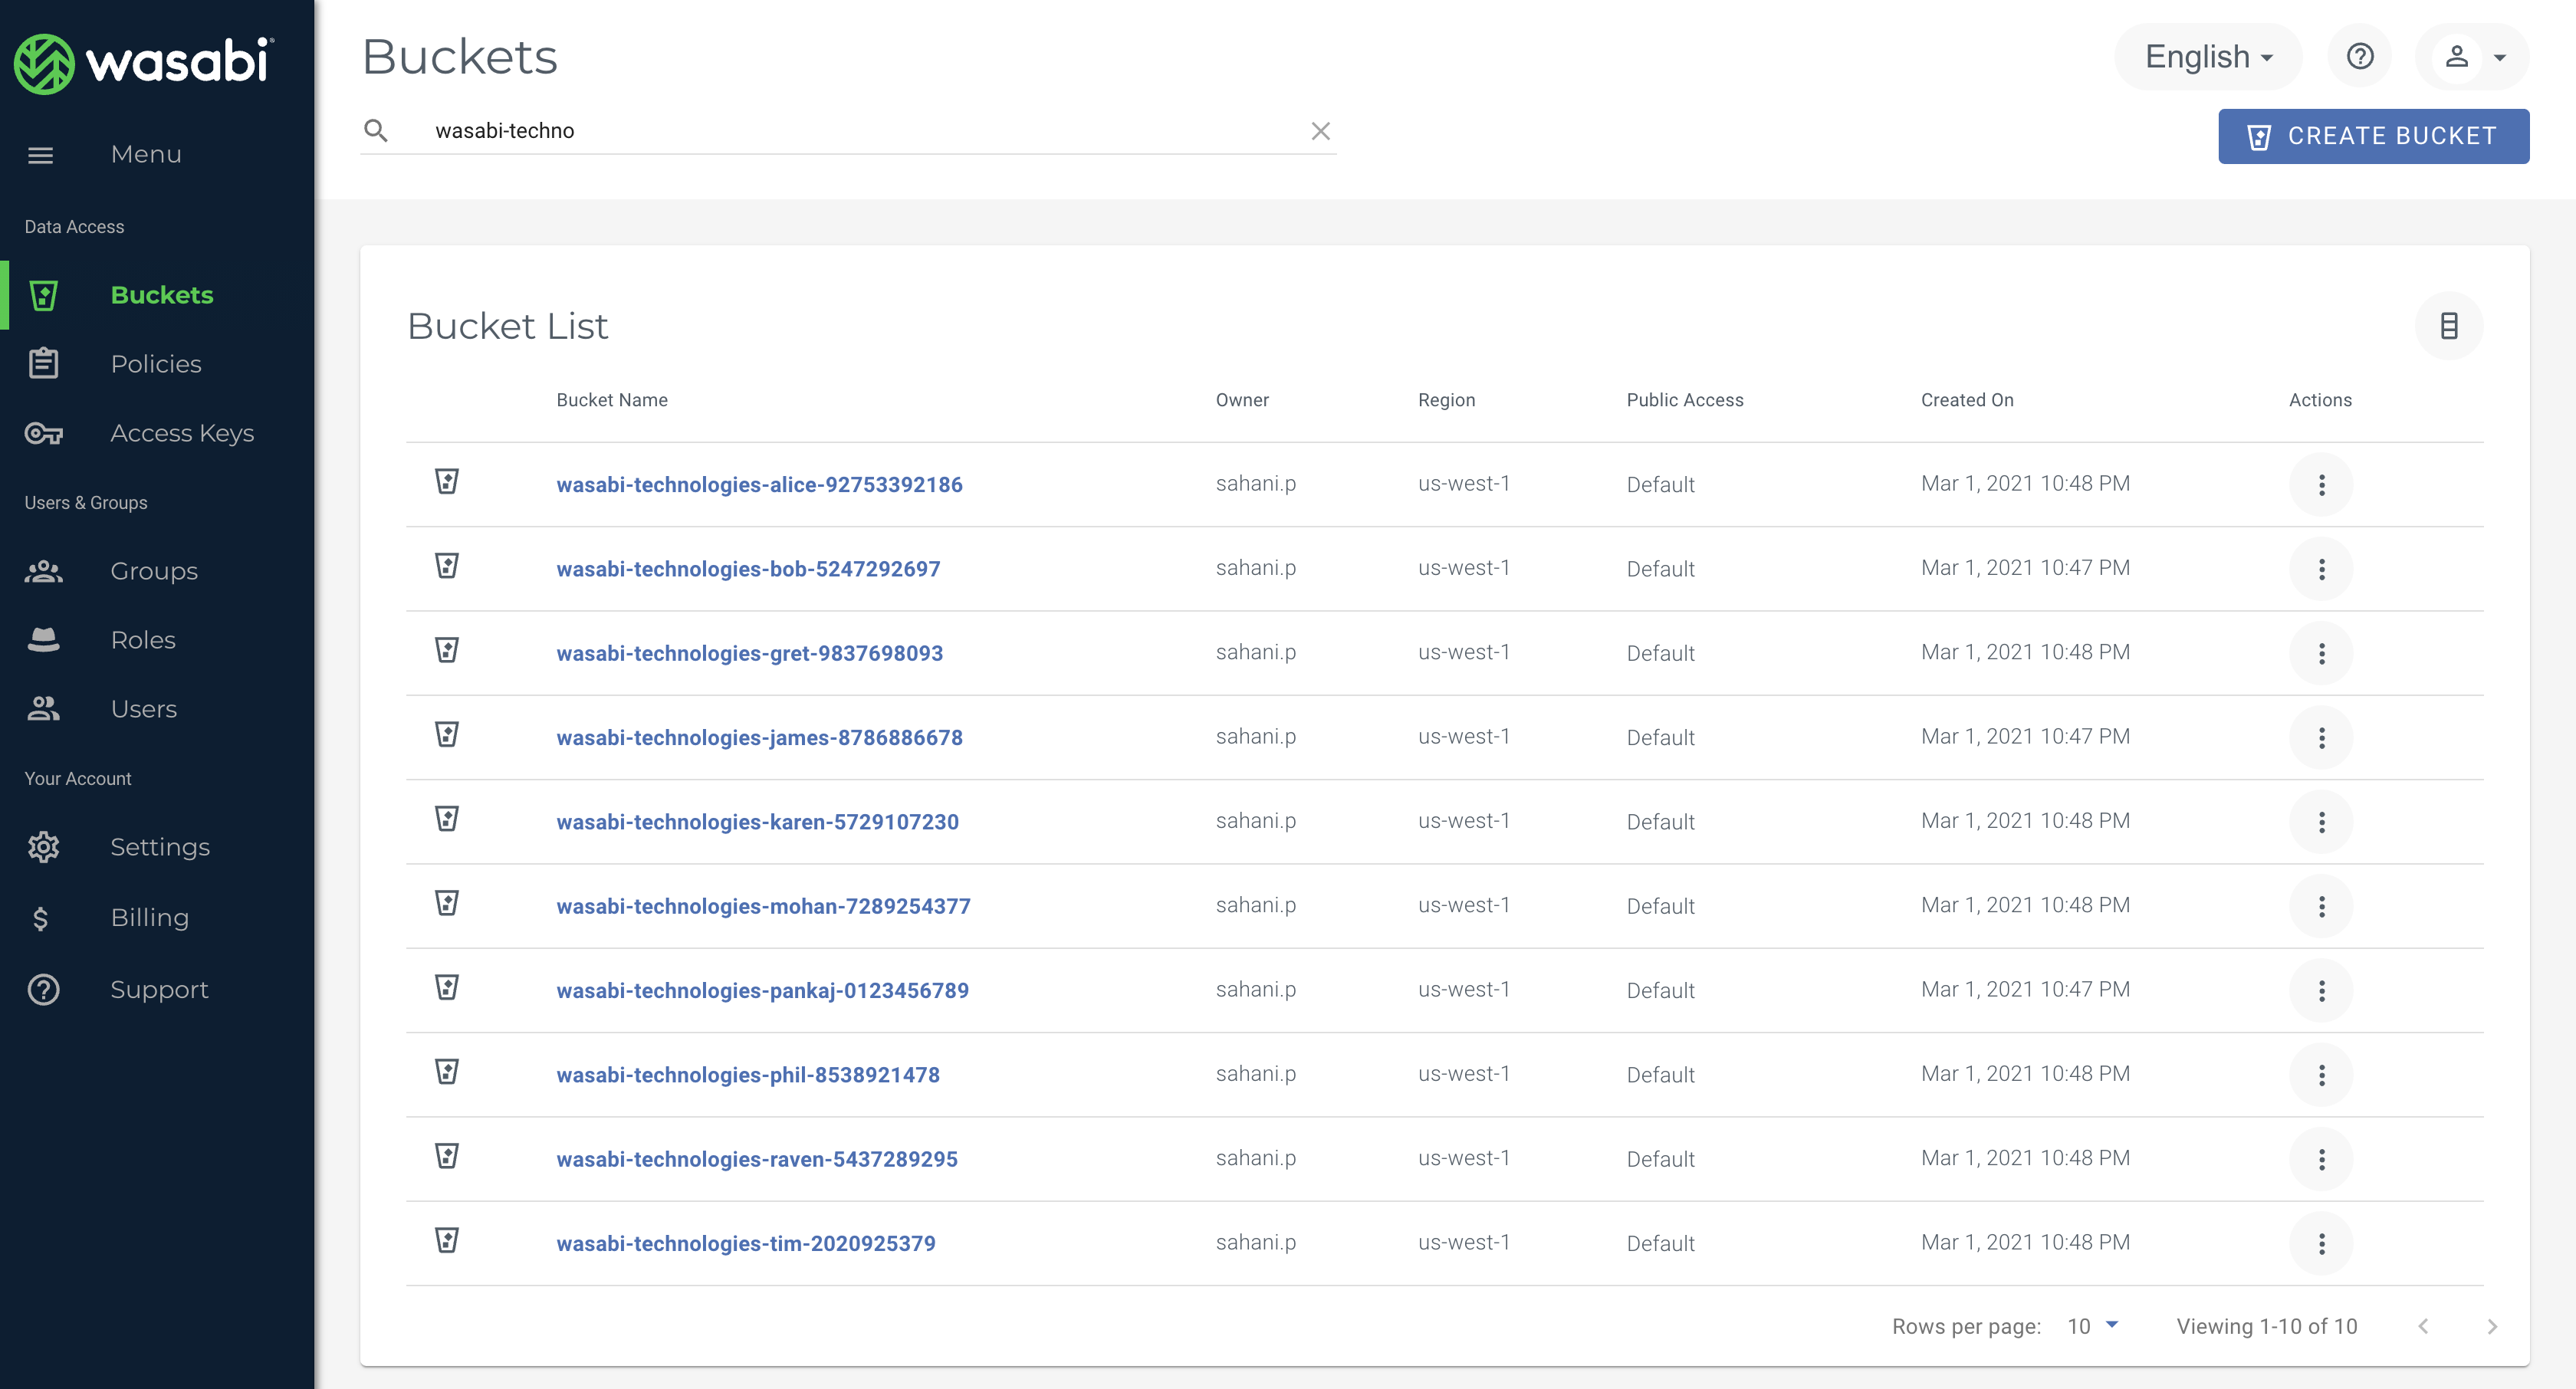Open actions menu for phil bucket
Viewport: 2576px width, 1389px height.
click(2321, 1075)
